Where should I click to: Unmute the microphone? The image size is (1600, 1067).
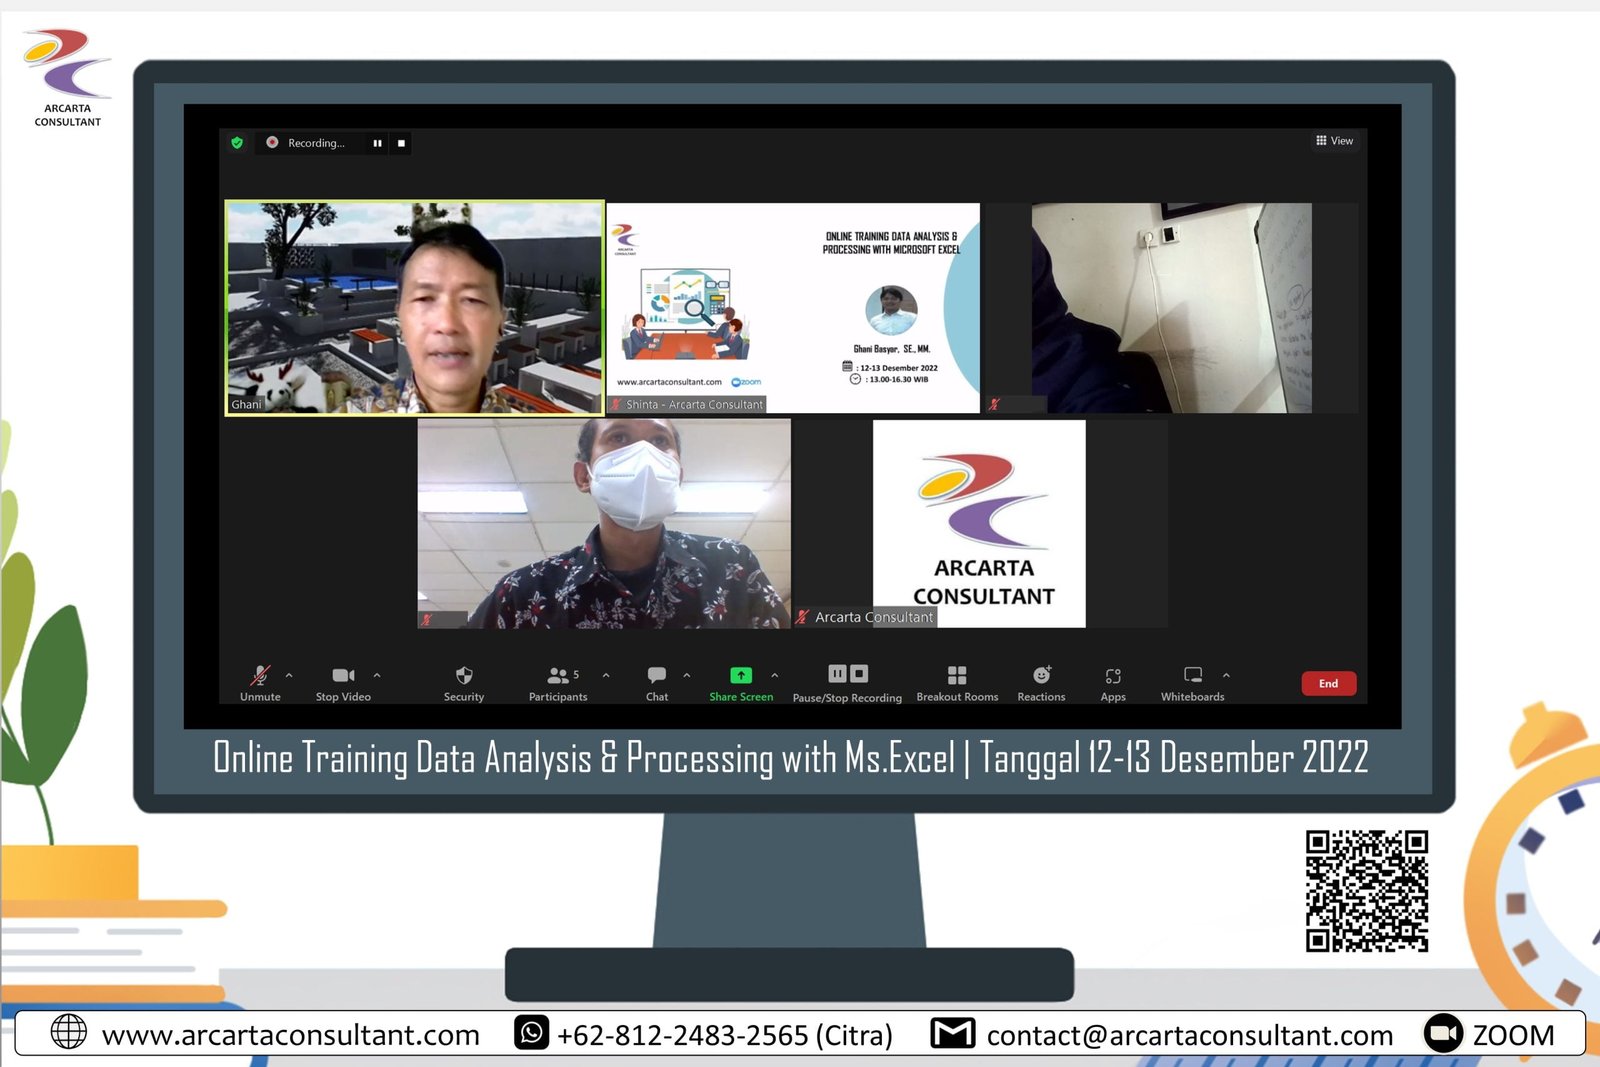point(260,682)
